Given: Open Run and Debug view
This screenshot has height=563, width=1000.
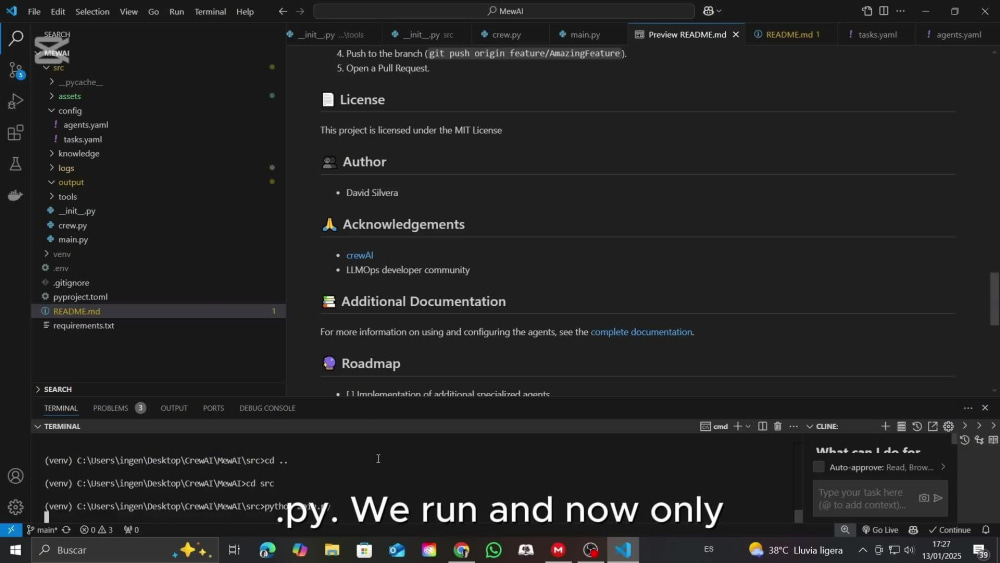Looking at the screenshot, I should point(16,101).
